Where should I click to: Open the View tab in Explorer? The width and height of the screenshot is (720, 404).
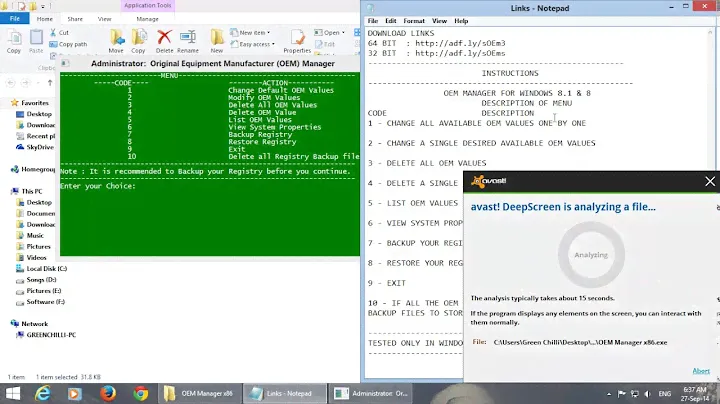point(105,18)
